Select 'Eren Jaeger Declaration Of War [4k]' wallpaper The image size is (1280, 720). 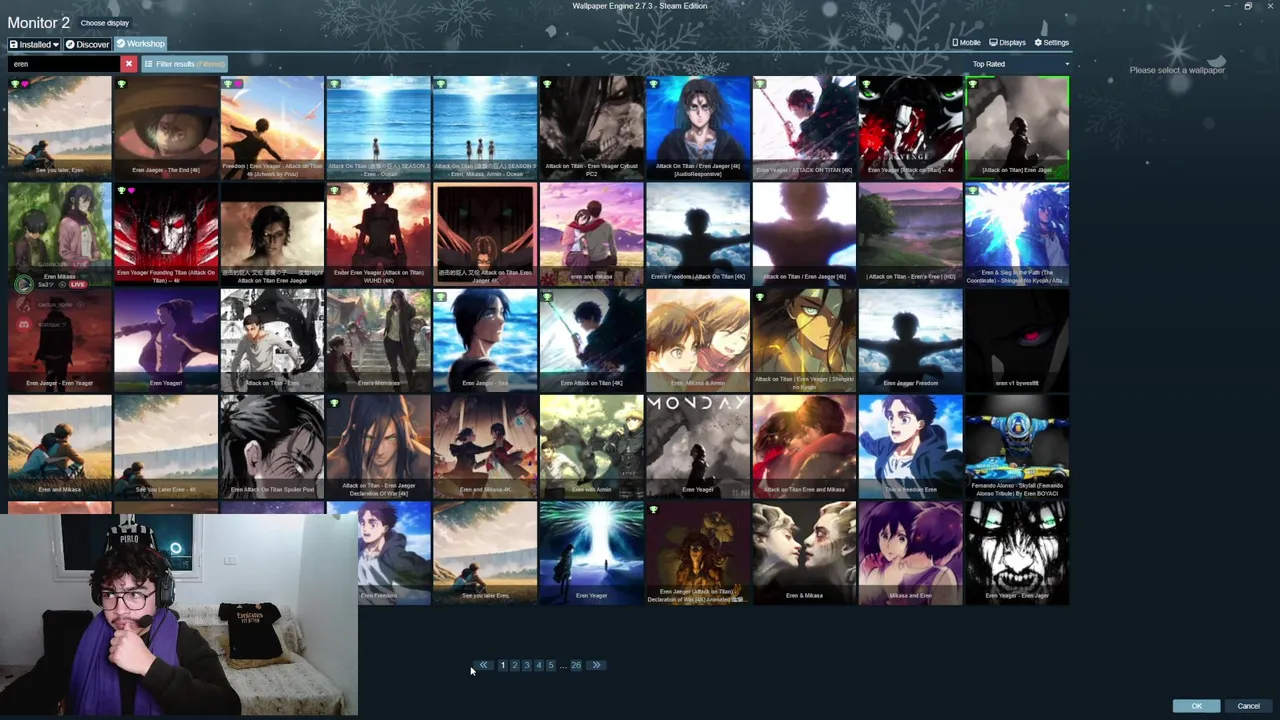[x=378, y=447]
